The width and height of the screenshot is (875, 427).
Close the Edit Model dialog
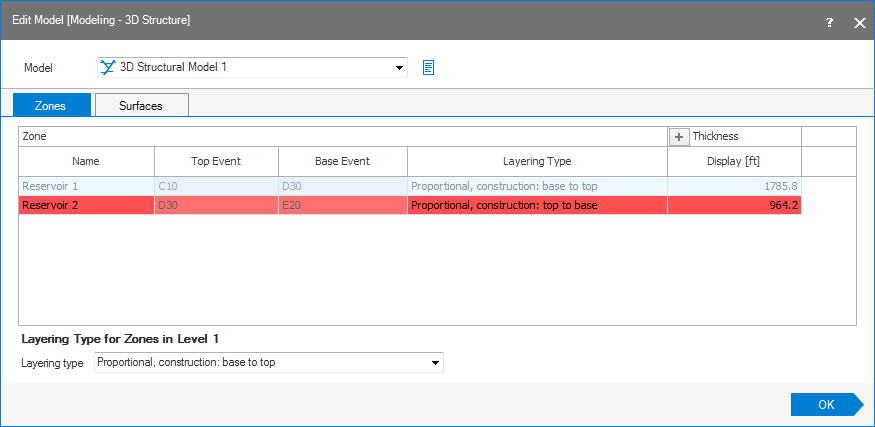pyautogui.click(x=859, y=22)
